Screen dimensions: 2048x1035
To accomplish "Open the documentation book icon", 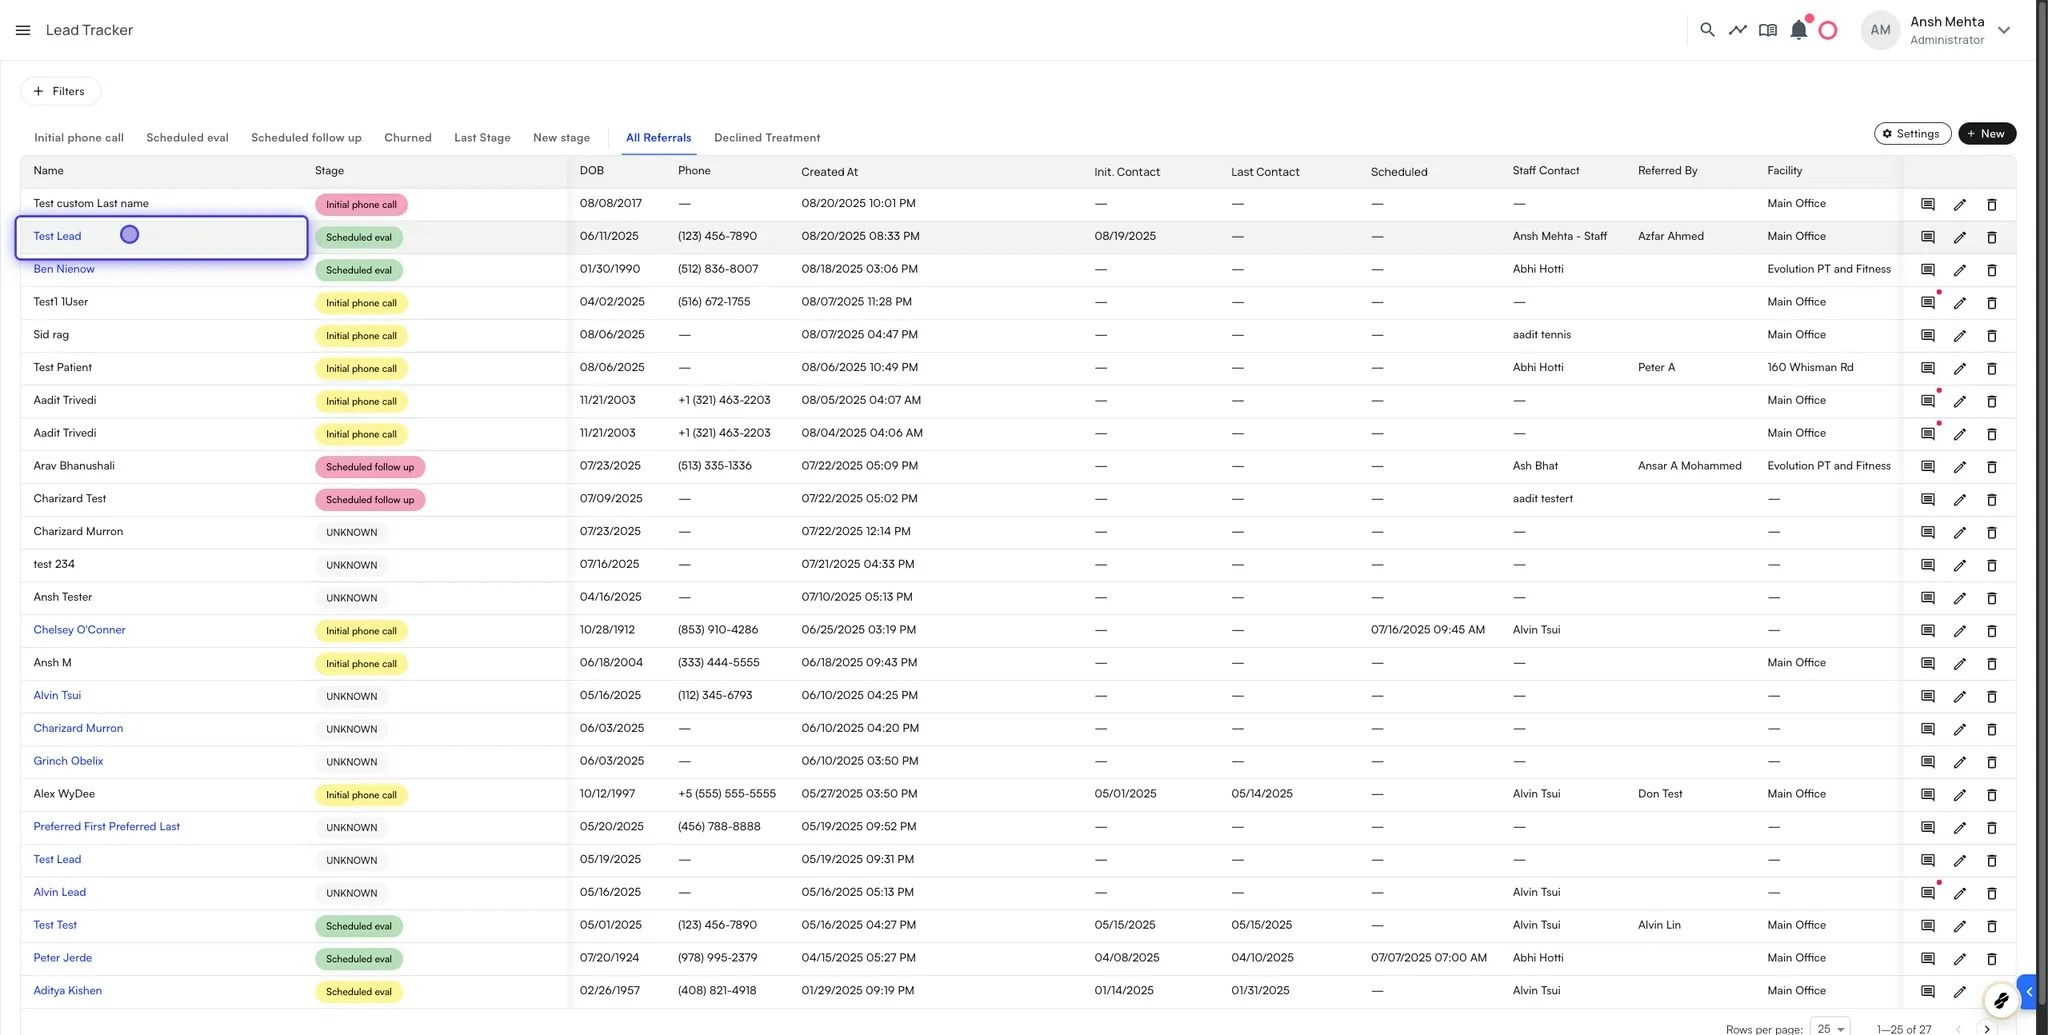I will point(1768,30).
